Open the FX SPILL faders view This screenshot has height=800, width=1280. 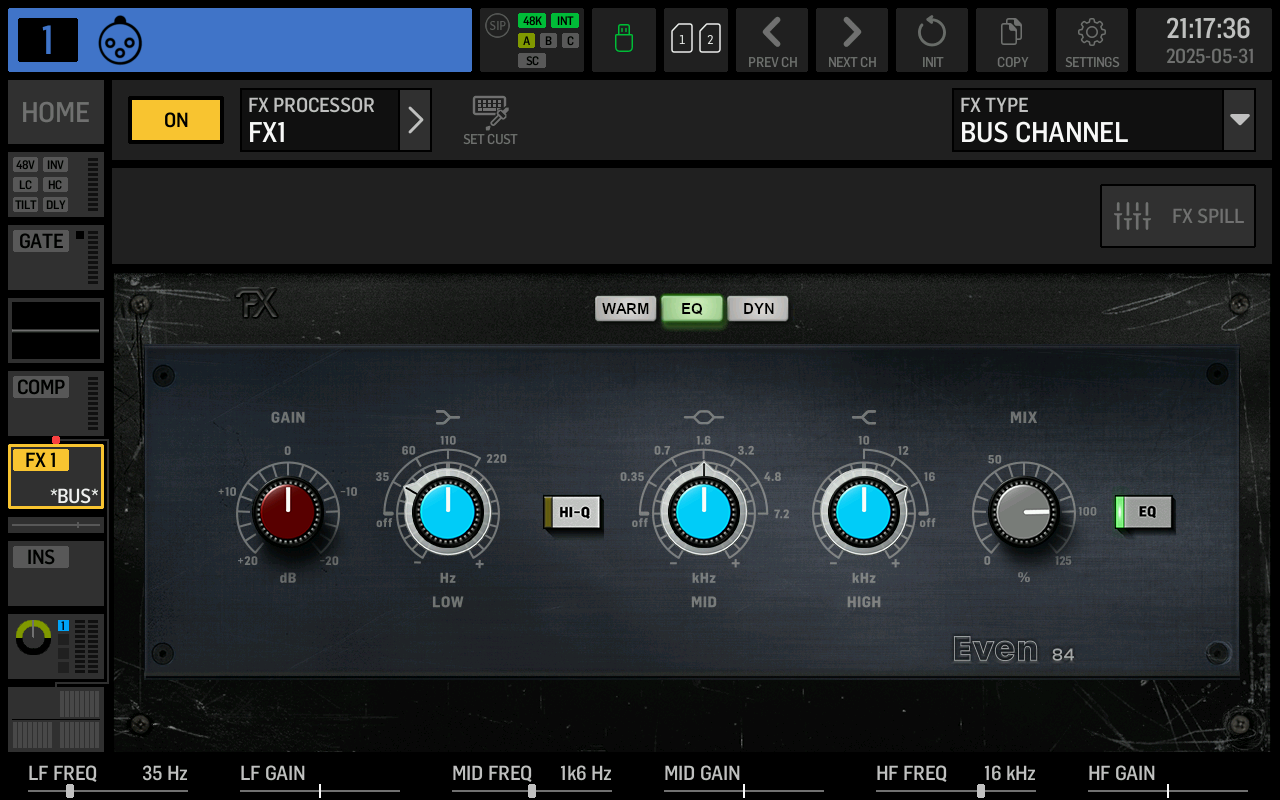(1177, 215)
